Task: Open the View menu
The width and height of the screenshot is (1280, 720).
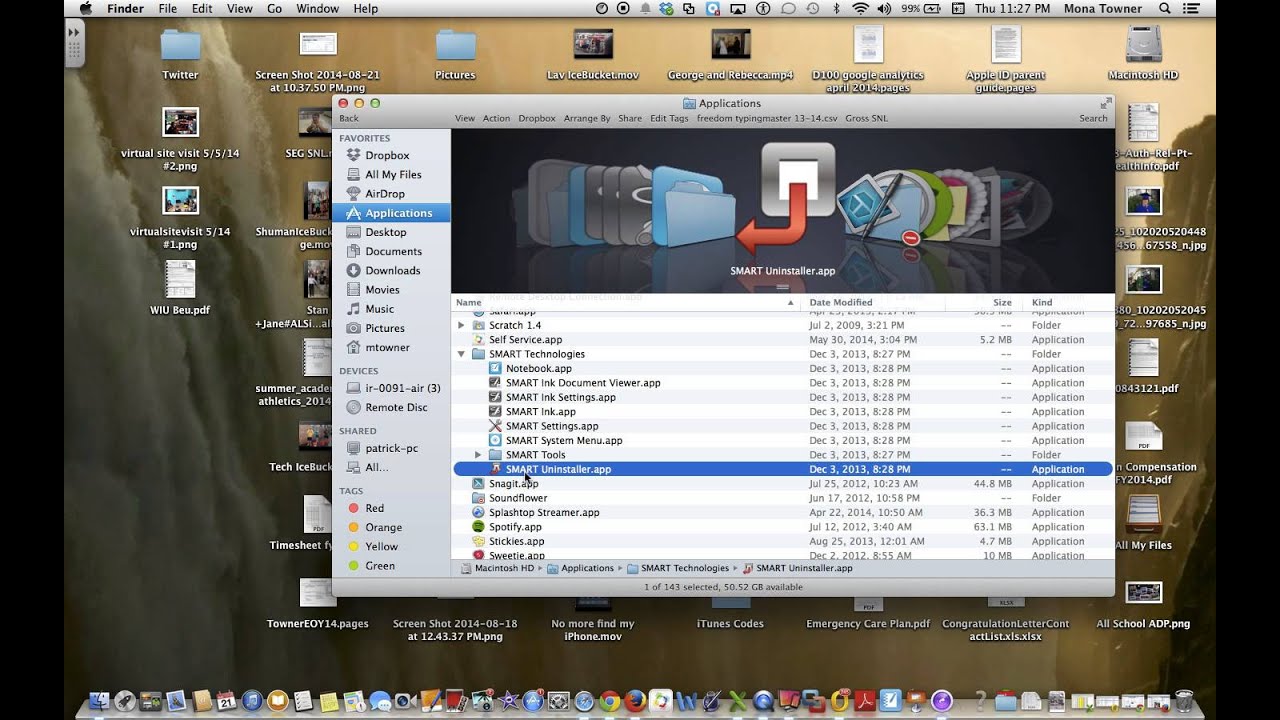Action: click(x=240, y=8)
